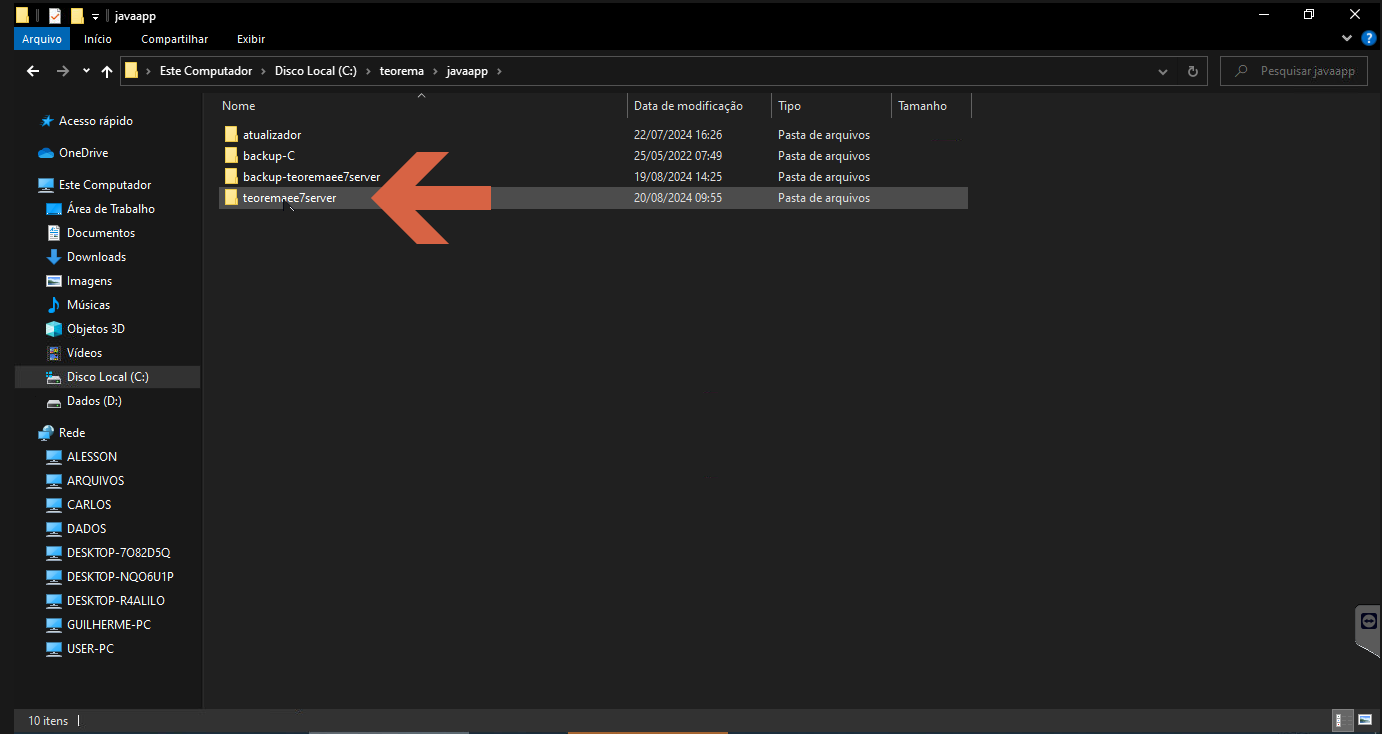Screen dimensions: 1382x734
Task: Go forward with the right arrow button
Action: pyautogui.click(x=63, y=71)
